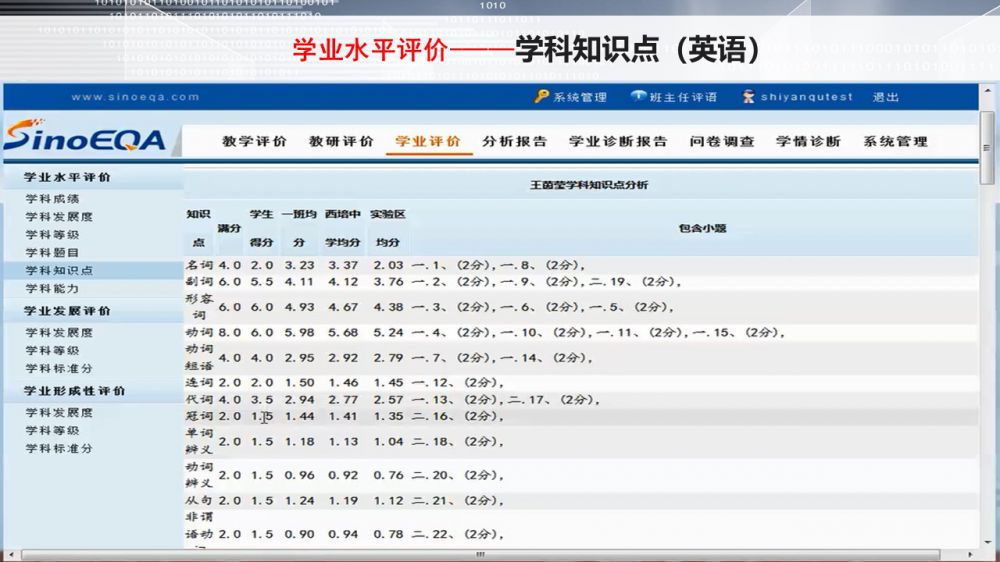Click the 系统管理 link in top bar
Image resolution: width=1000 pixels, height=562 pixels.
tap(580, 97)
